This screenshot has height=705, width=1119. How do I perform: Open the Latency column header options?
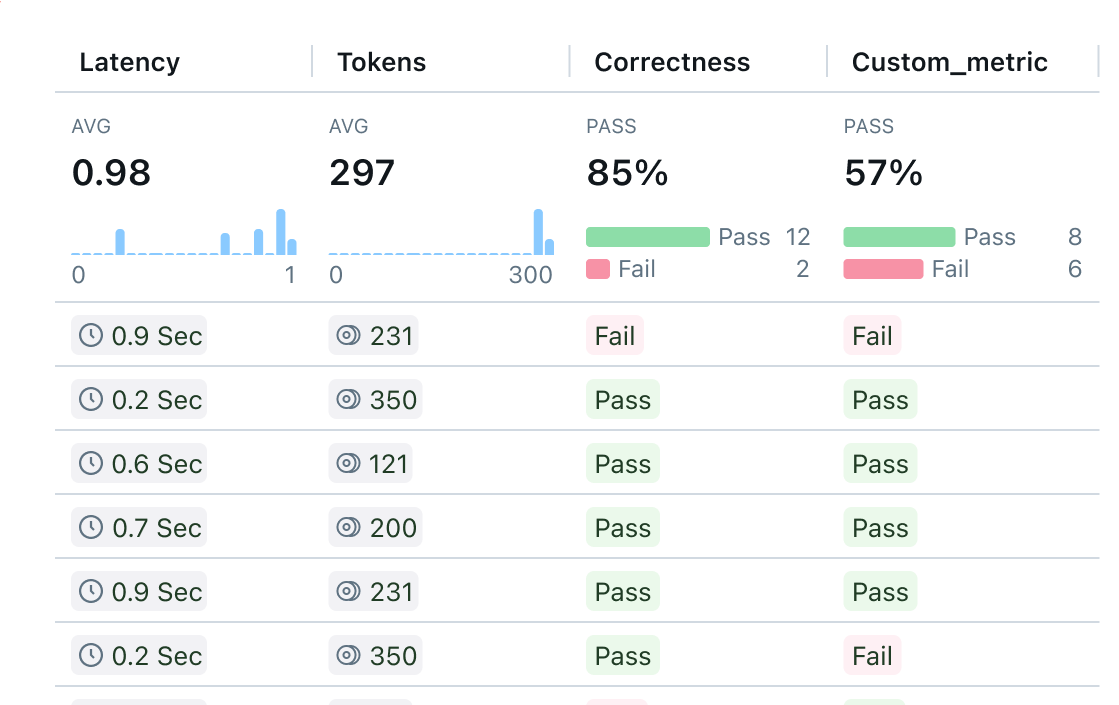click(129, 62)
